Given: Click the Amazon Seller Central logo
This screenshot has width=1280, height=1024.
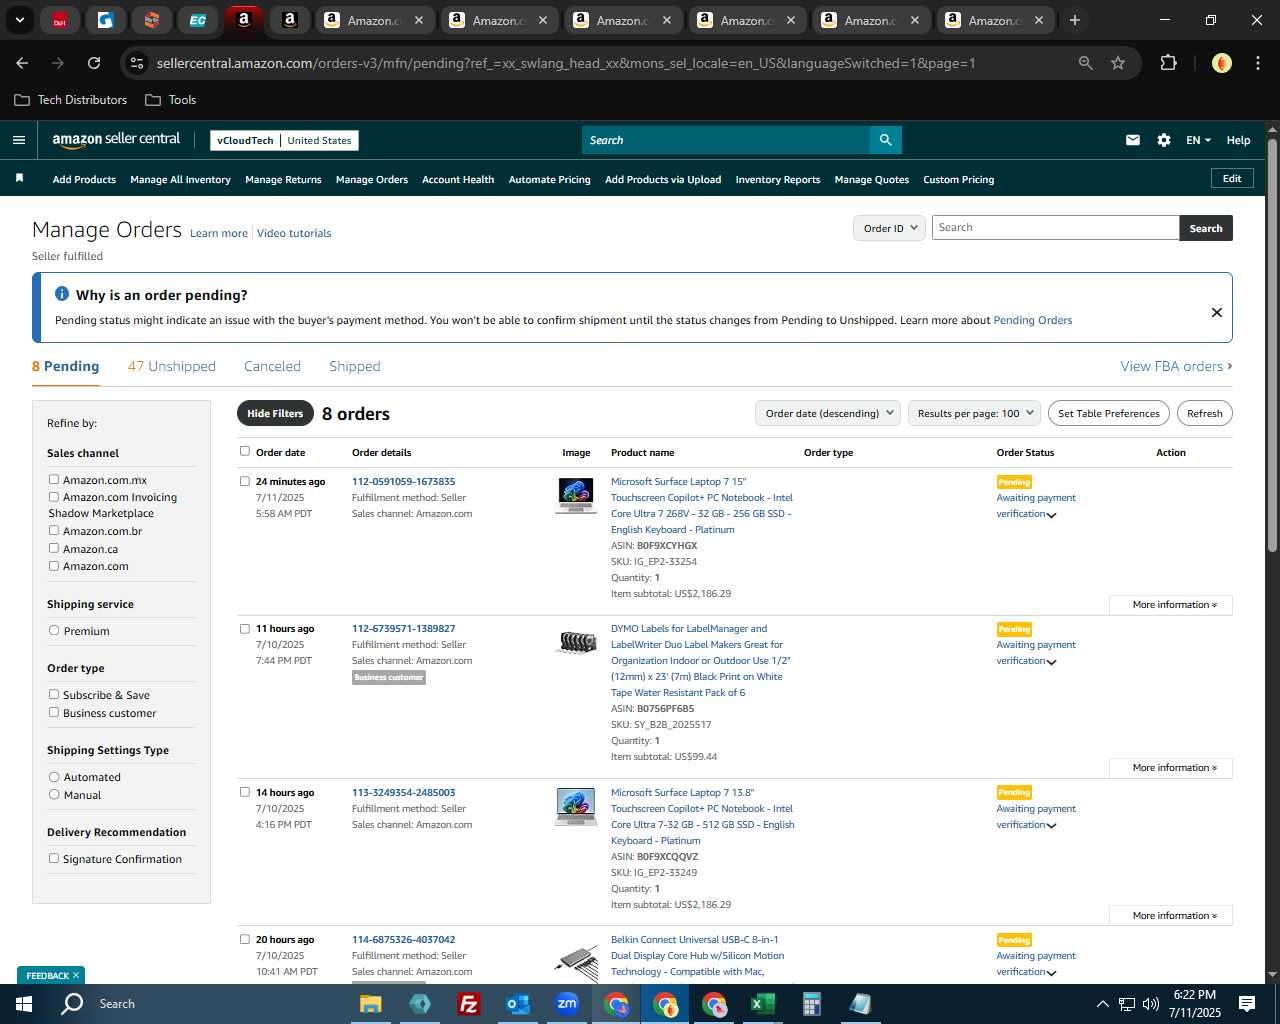Looking at the screenshot, I should (x=116, y=140).
